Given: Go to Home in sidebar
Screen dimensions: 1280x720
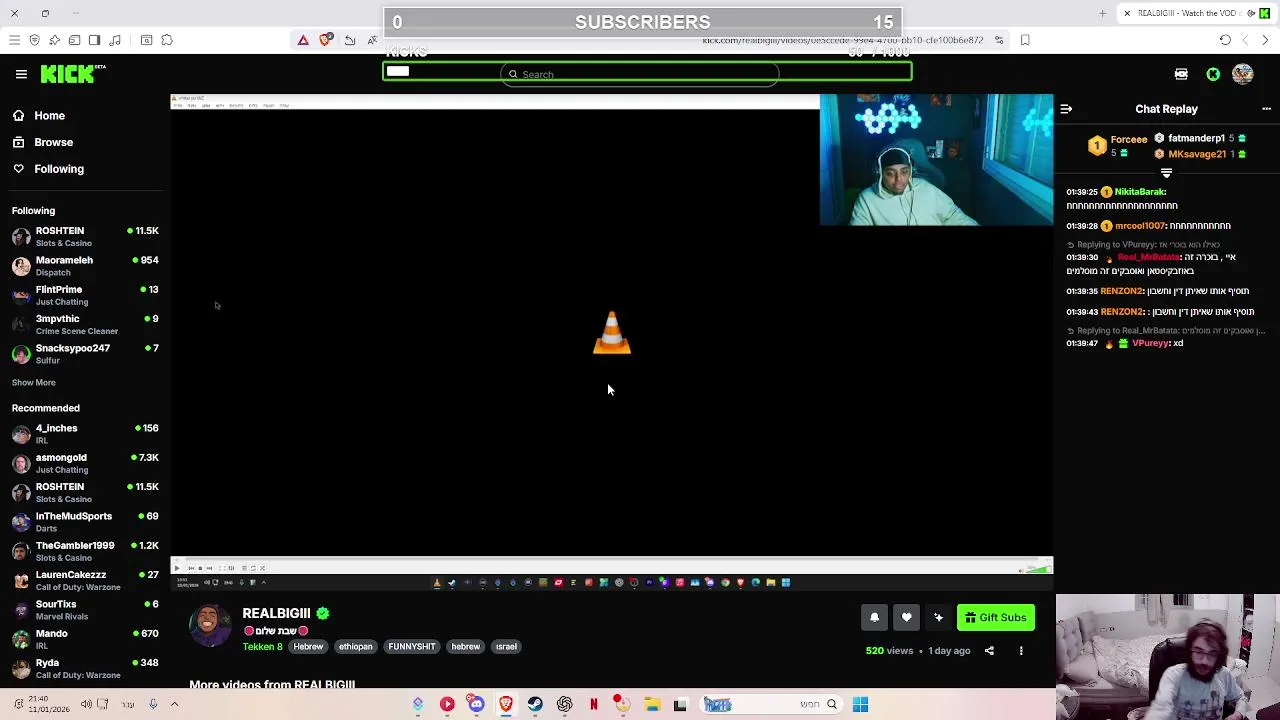Looking at the screenshot, I should [49, 116].
